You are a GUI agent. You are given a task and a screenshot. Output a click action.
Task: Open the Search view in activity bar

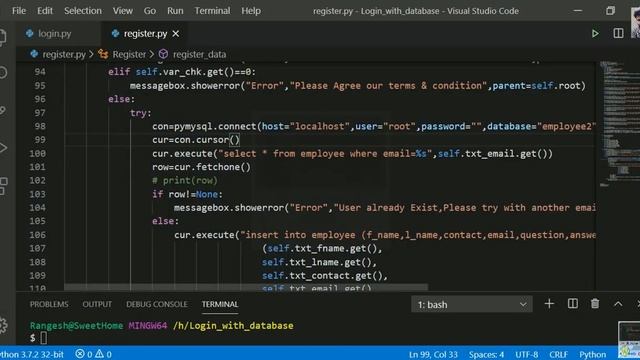coord(2,73)
